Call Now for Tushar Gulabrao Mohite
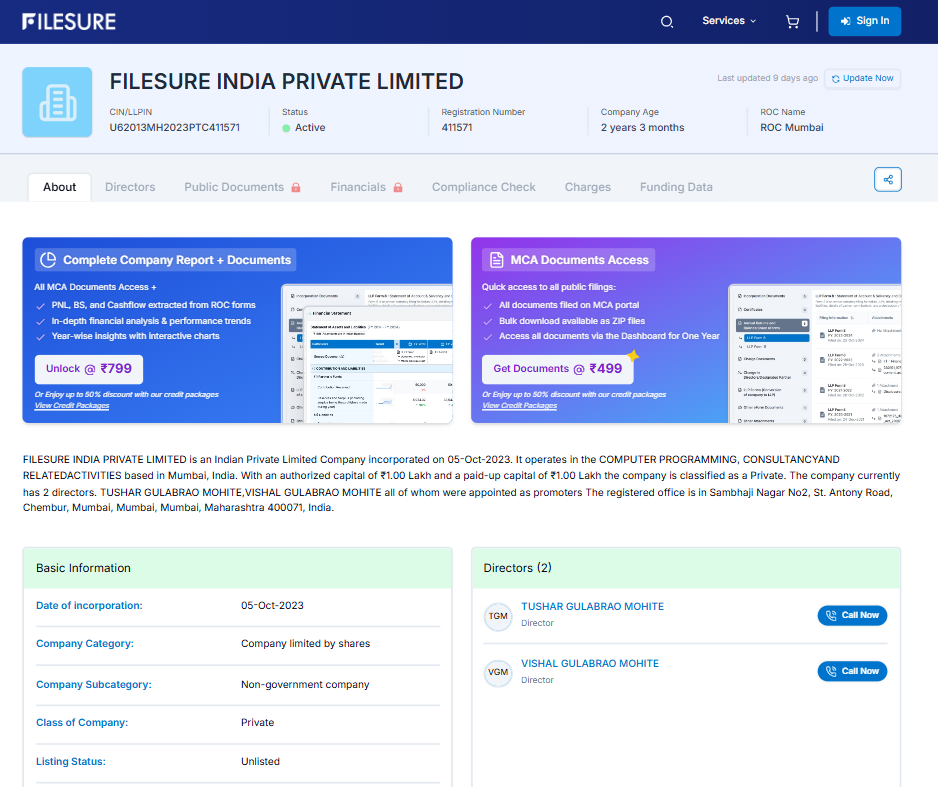 852,615
